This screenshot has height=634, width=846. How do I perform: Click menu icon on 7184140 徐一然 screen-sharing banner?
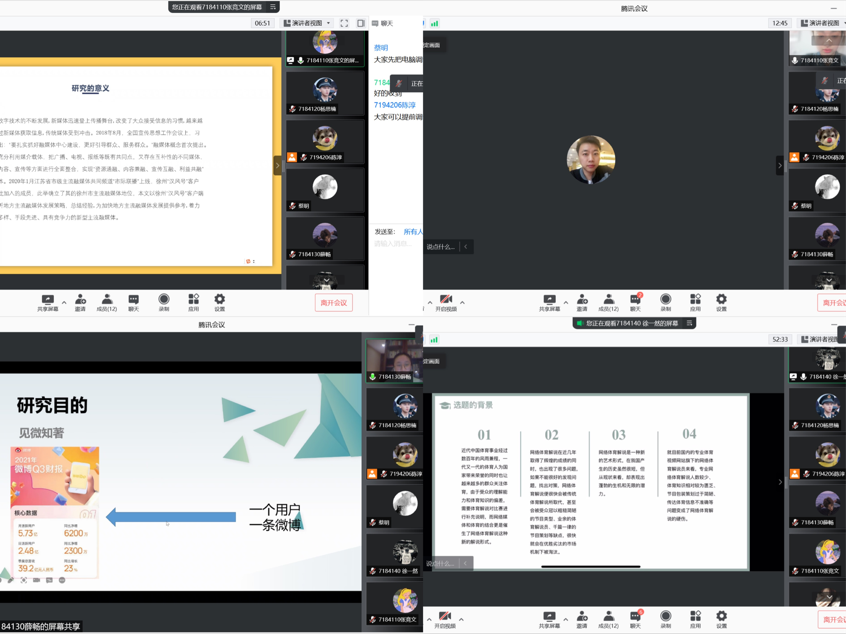[688, 323]
